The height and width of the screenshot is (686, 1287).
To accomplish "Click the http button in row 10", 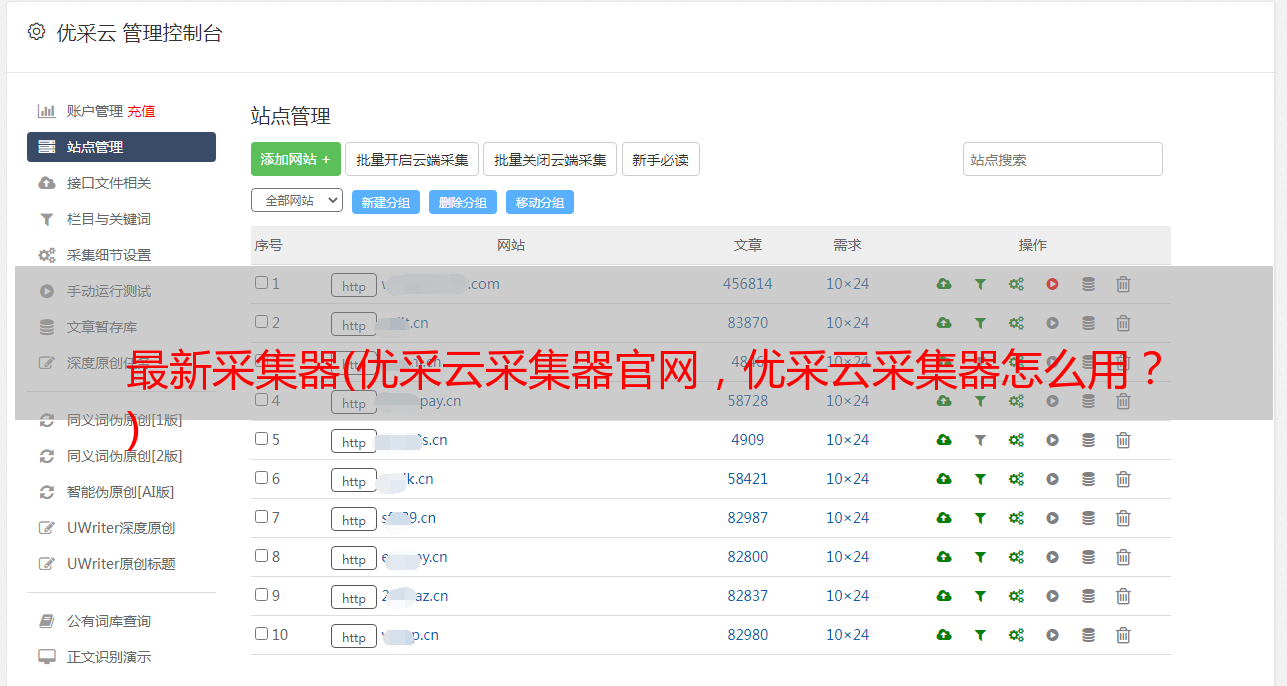I will coord(354,636).
